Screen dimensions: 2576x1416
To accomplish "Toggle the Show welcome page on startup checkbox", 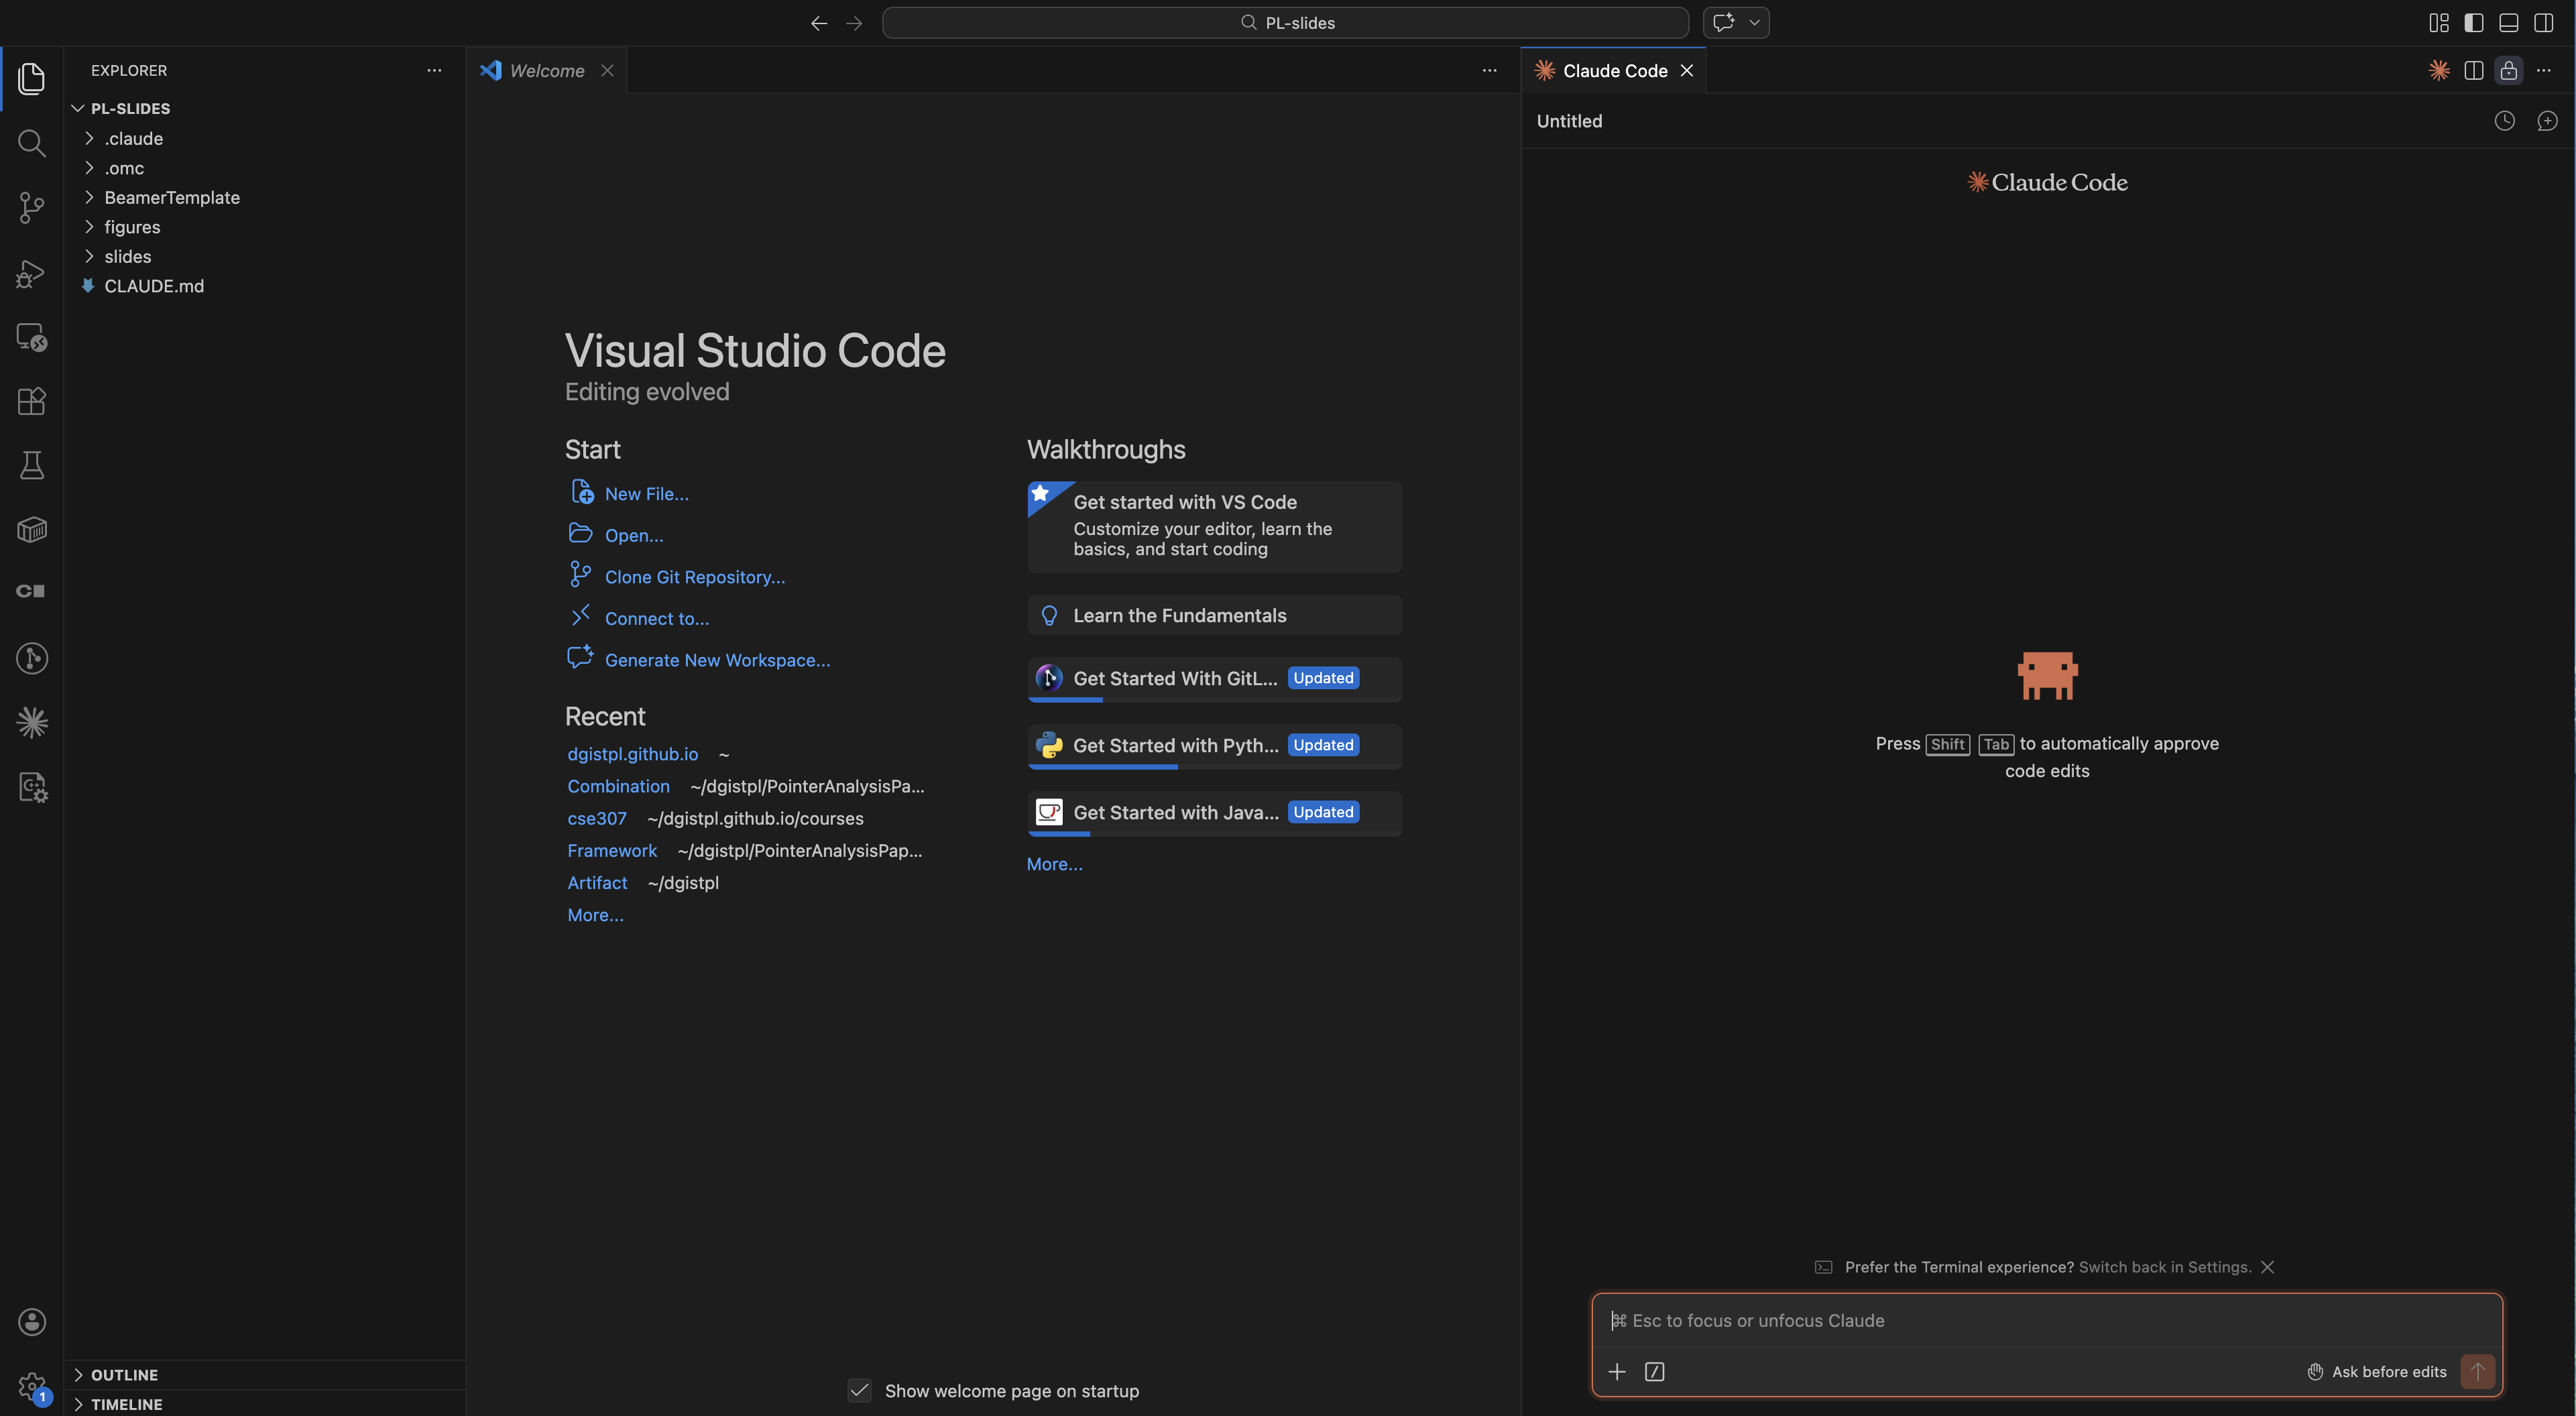I will [x=859, y=1390].
